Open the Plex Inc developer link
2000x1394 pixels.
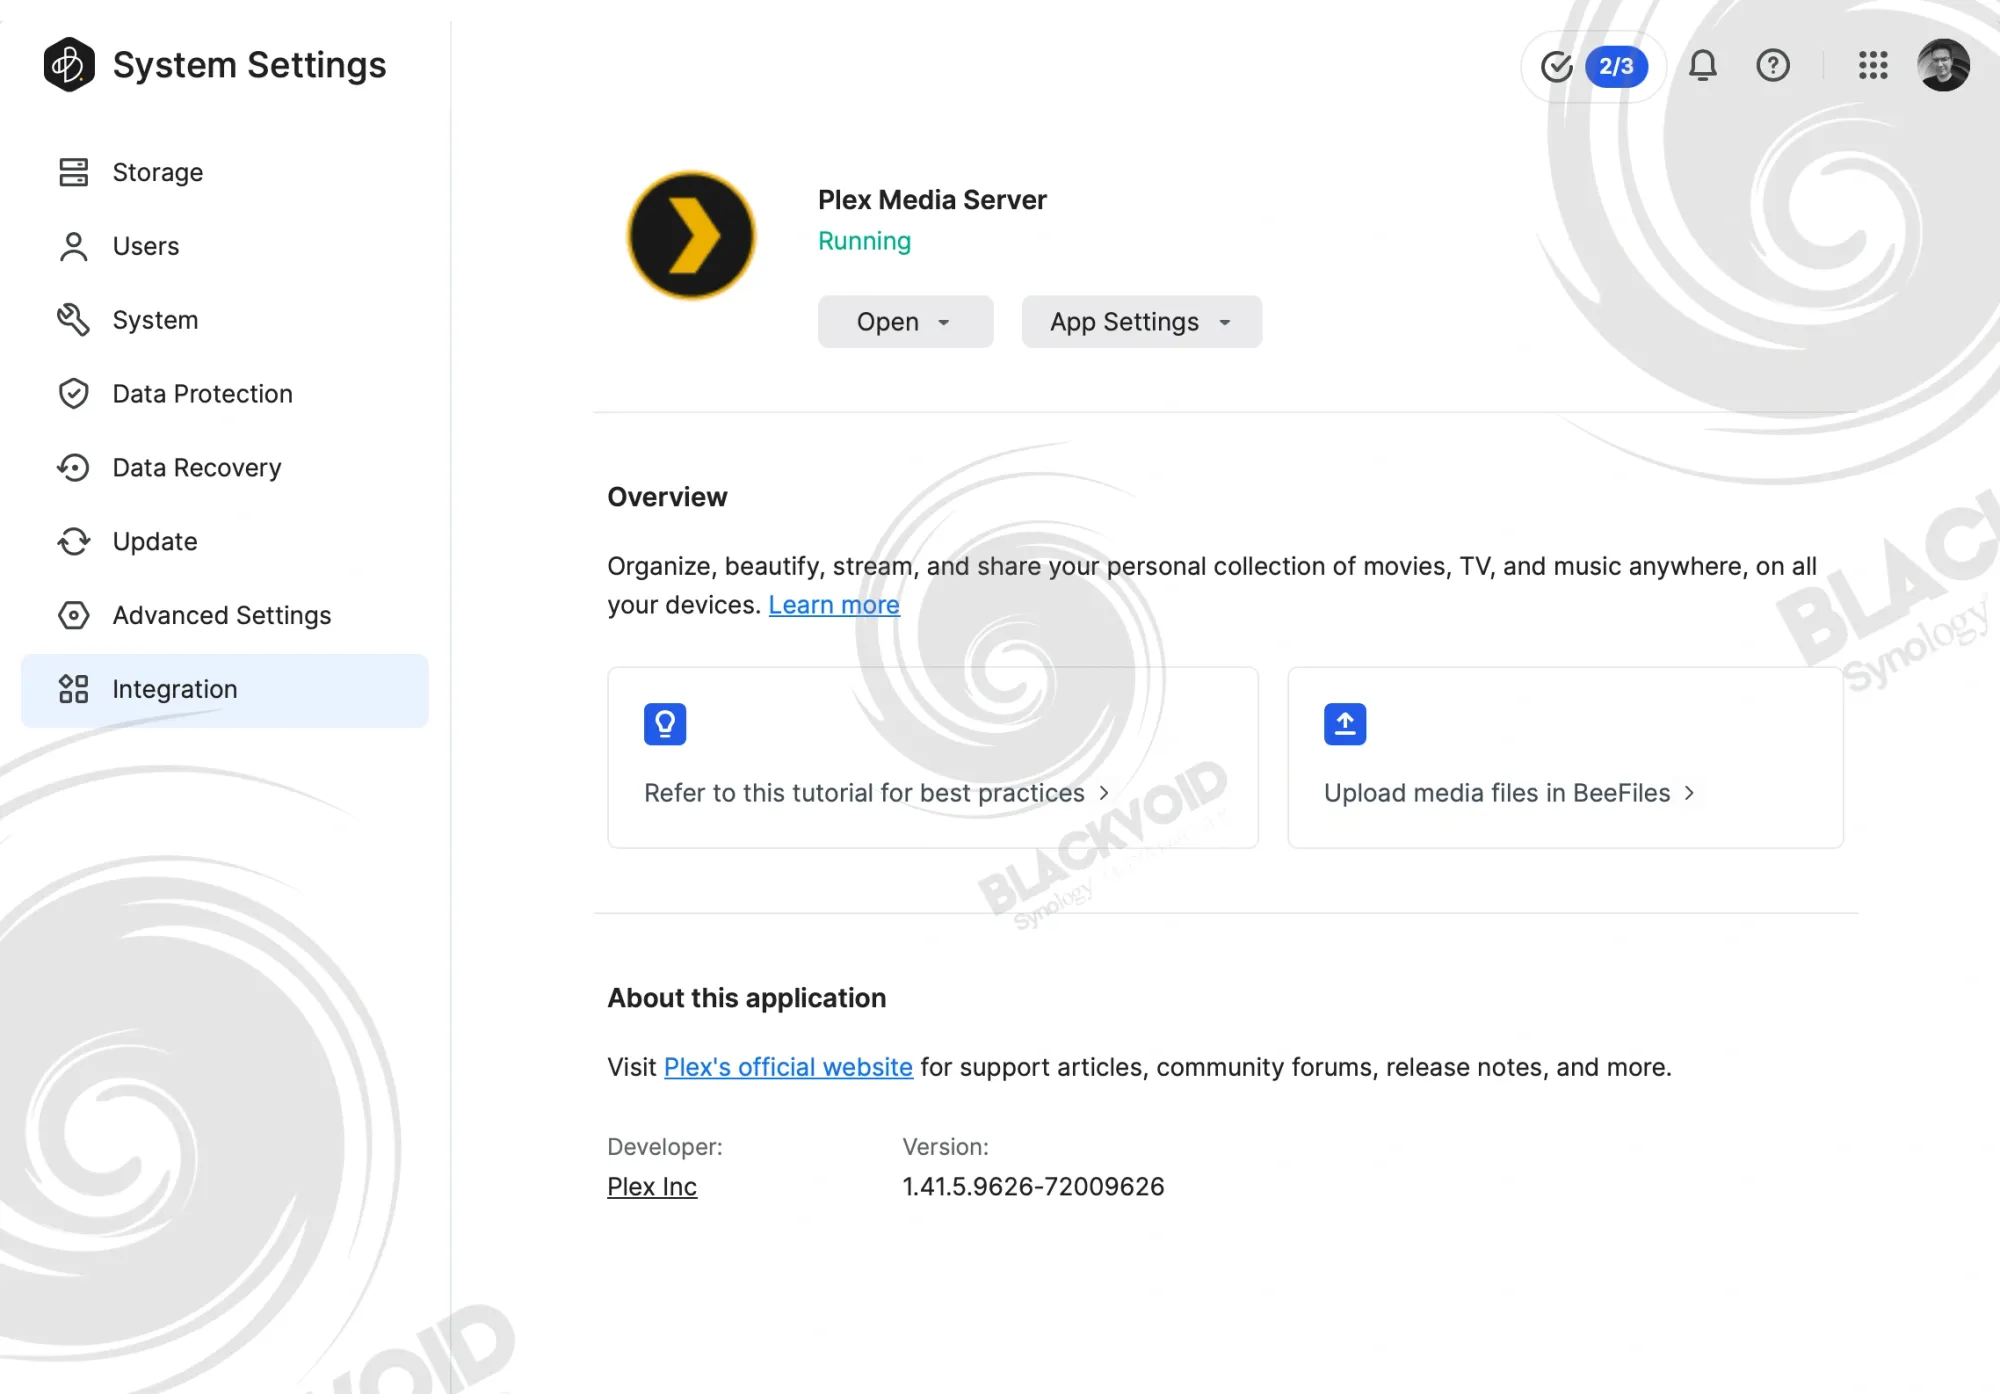652,1187
